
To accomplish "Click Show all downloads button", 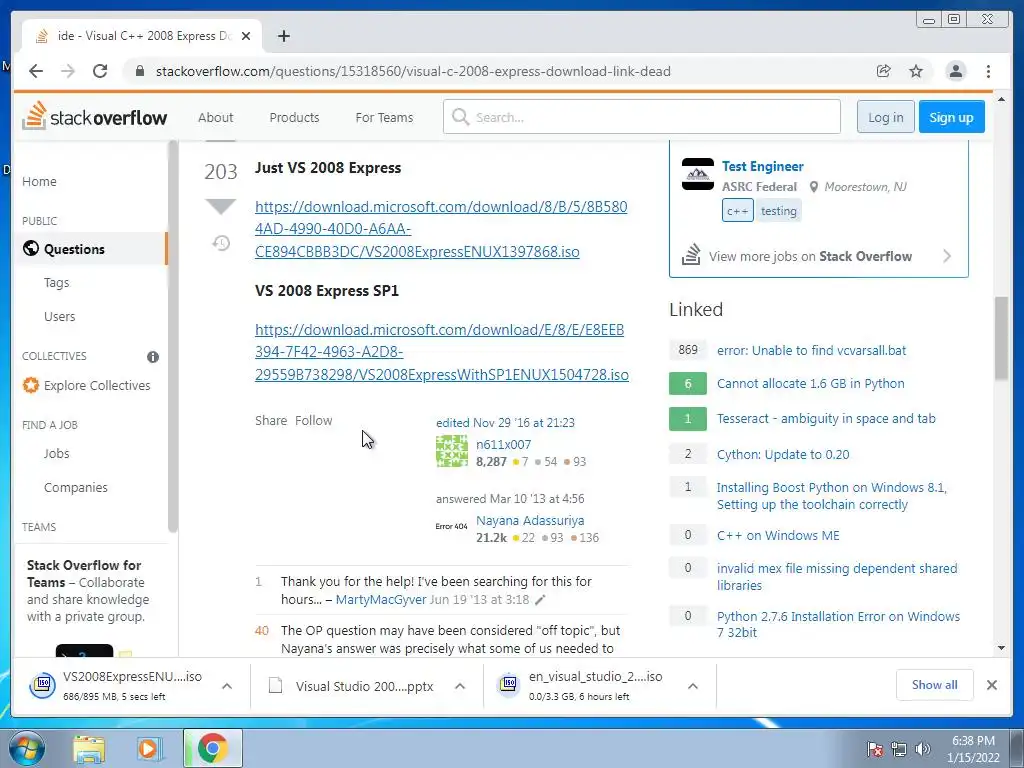I will pyautogui.click(x=935, y=684).
